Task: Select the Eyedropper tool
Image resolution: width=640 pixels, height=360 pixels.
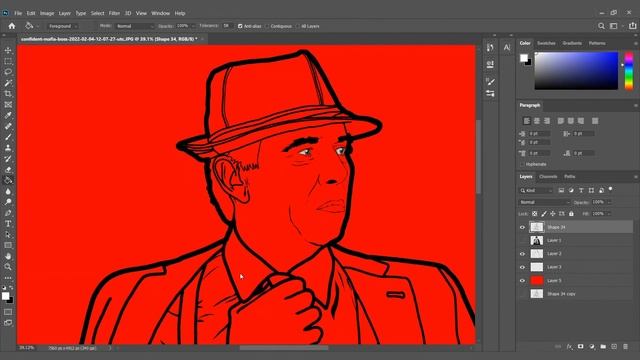Action: pyautogui.click(x=8, y=115)
